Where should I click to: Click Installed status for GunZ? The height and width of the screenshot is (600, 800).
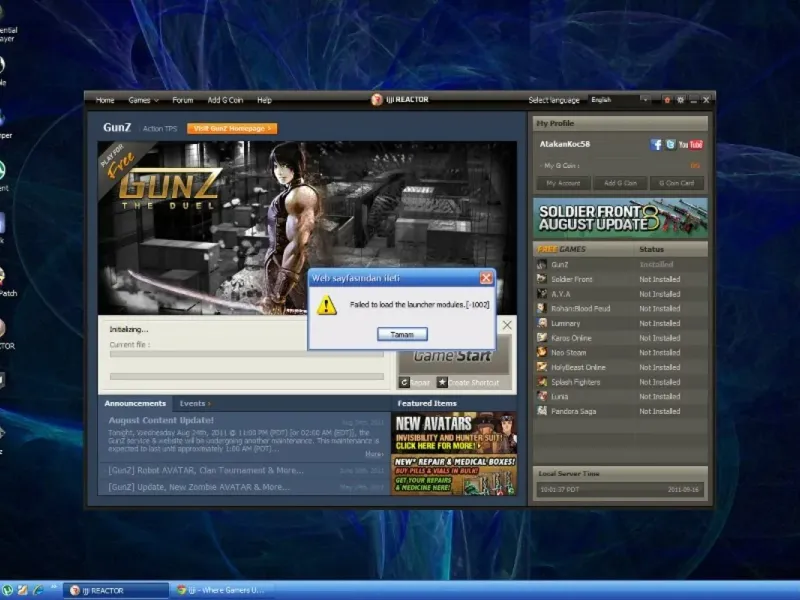(656, 264)
